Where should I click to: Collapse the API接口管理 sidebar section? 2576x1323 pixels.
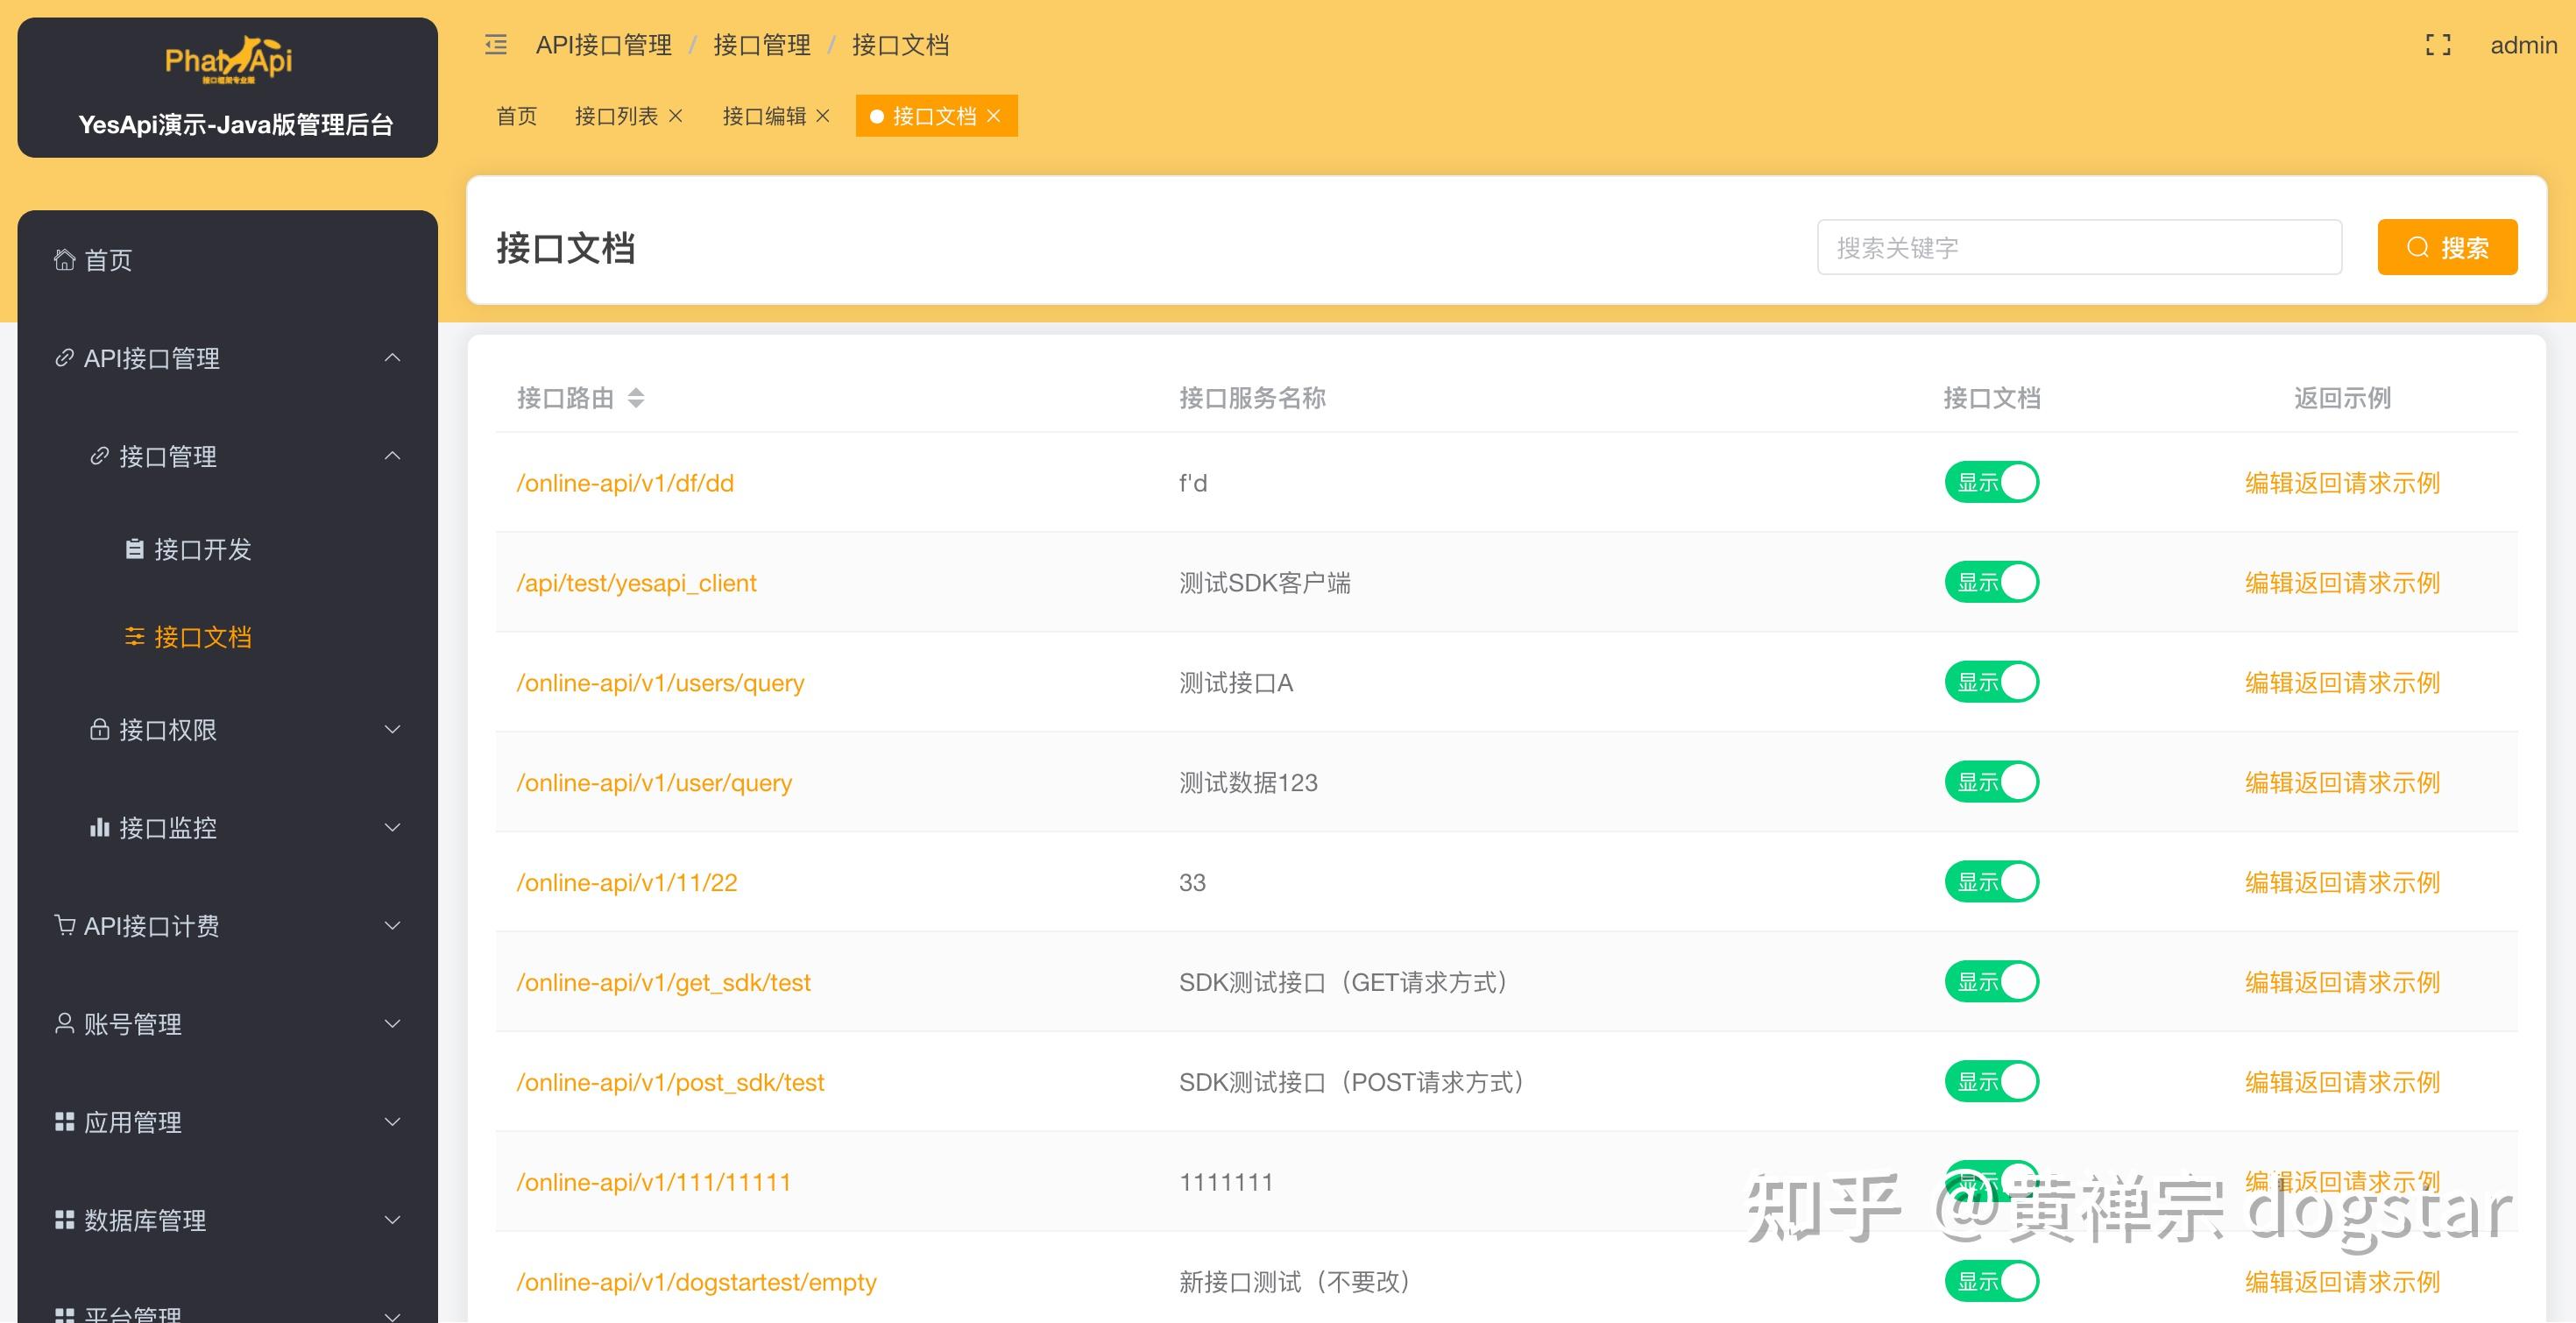[392, 358]
